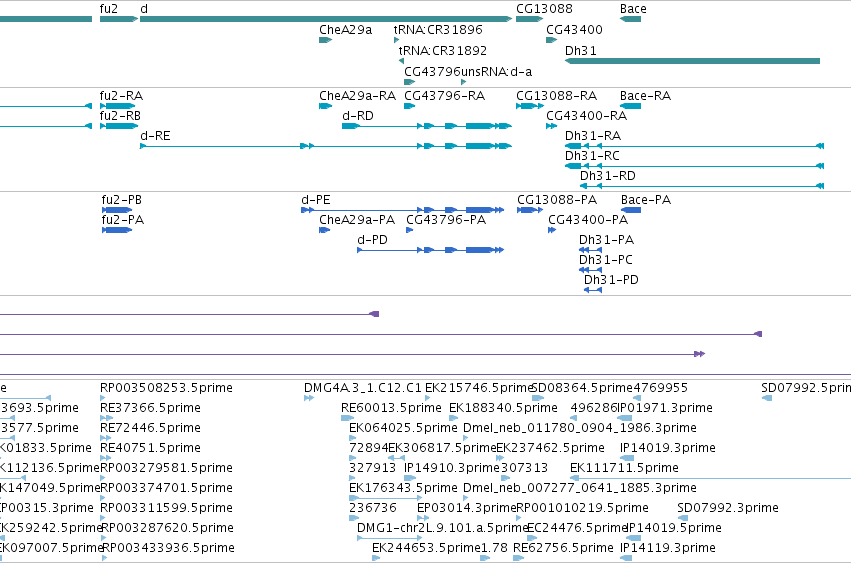
Task: Select transcript CG43400-RA
Action: click(x=586, y=116)
